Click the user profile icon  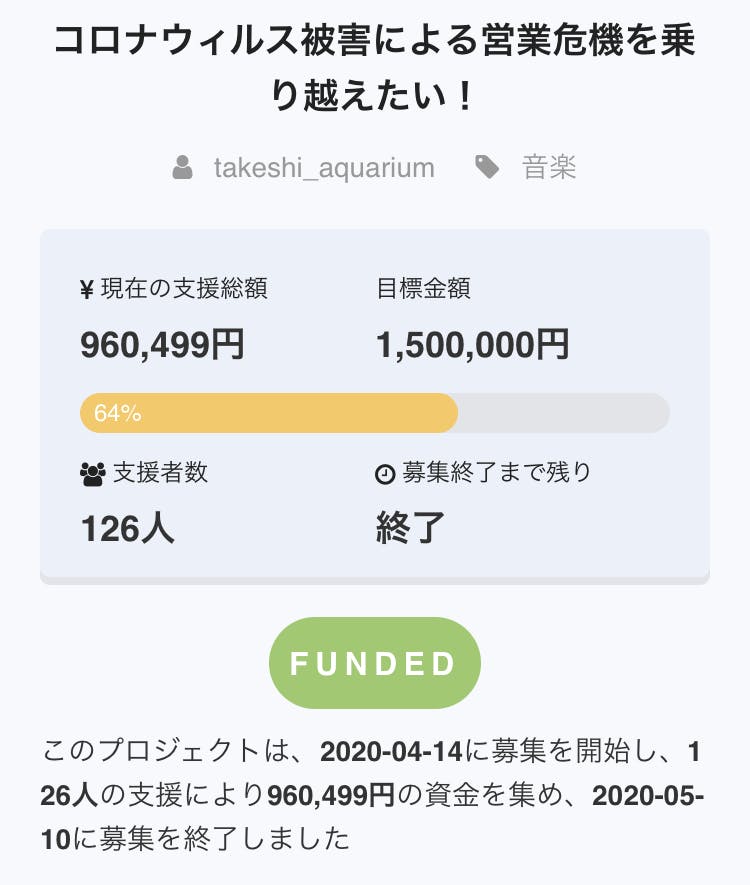coord(183,167)
